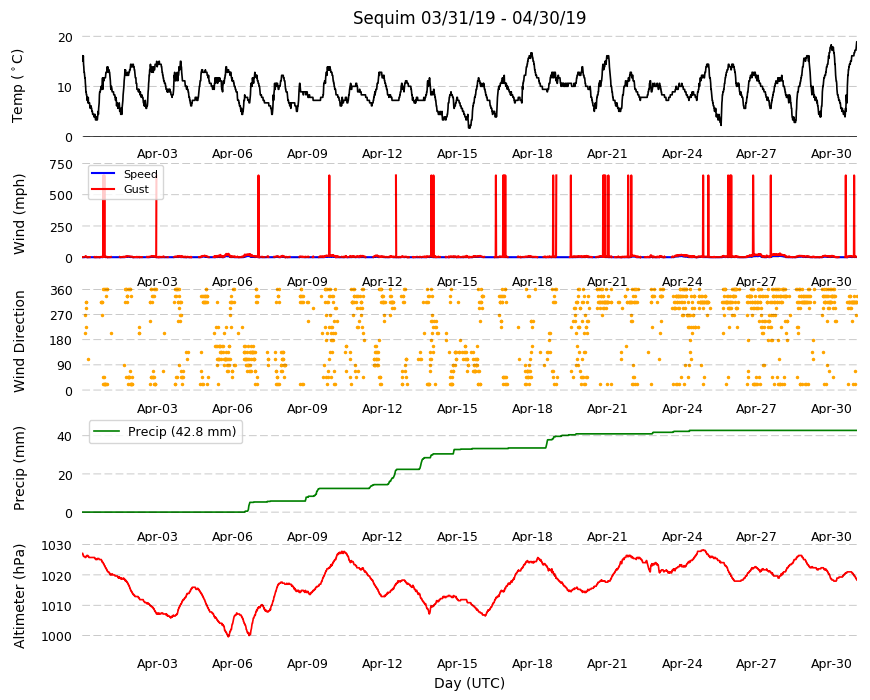870x700 pixels.
Task: Click the Precip (mm) axis label
Action: [19, 468]
